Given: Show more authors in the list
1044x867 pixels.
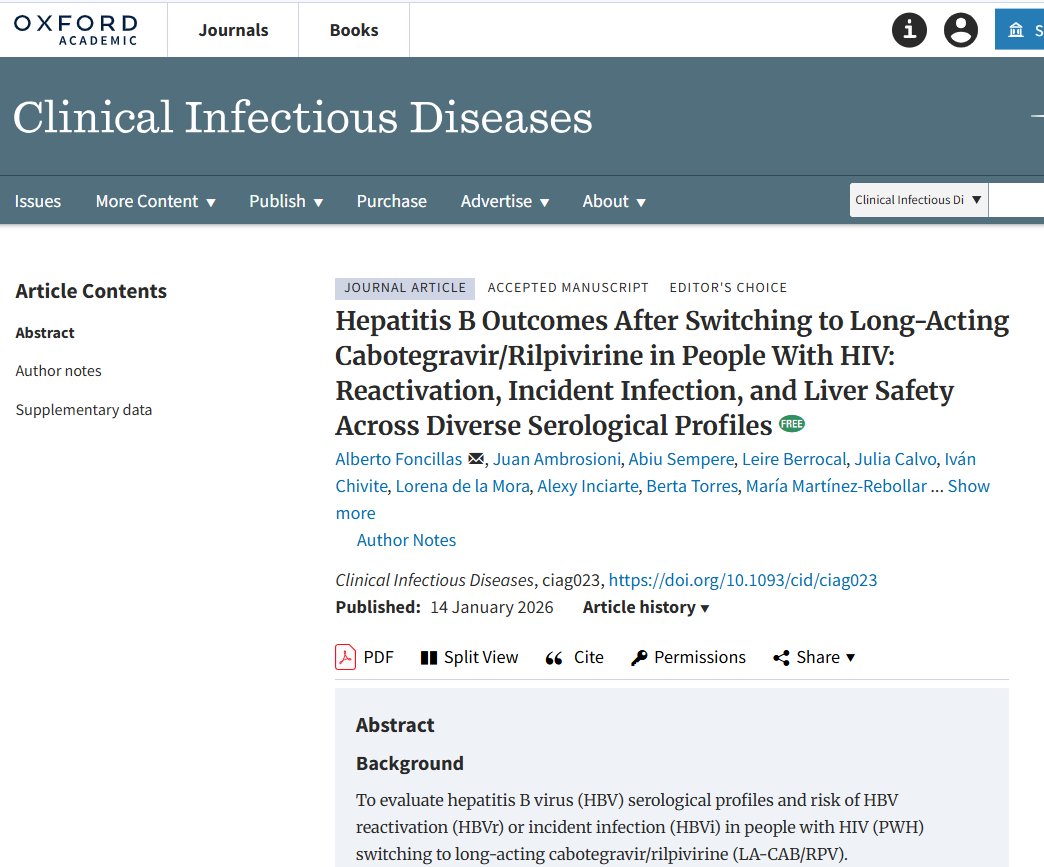Looking at the screenshot, I should tap(968, 486).
